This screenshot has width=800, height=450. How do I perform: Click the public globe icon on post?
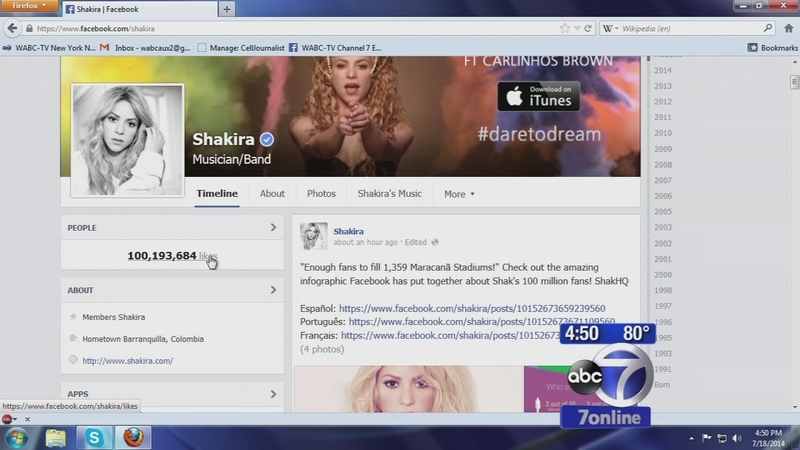pos(435,242)
